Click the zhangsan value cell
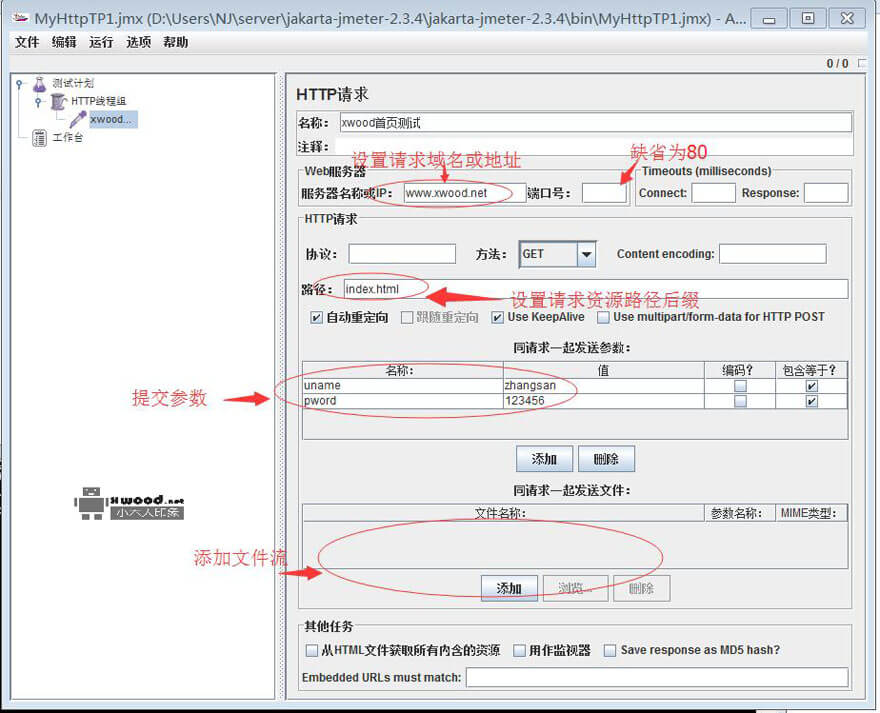This screenshot has height=713, width=880. 604,386
